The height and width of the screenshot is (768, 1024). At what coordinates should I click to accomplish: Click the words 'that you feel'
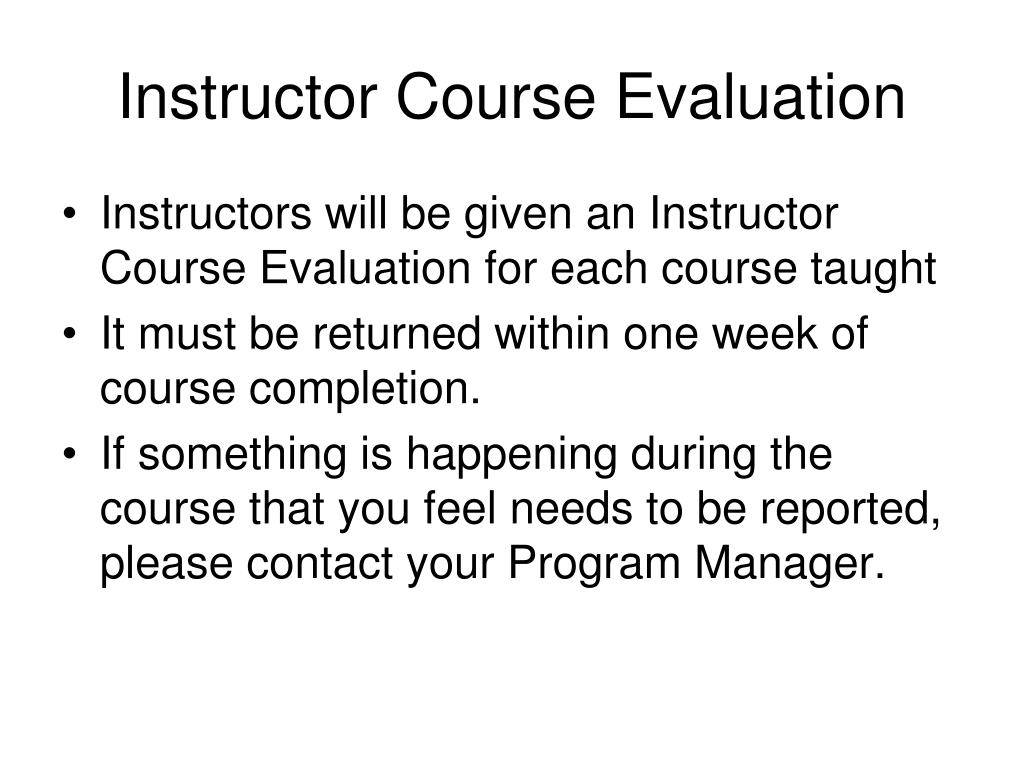(x=373, y=510)
